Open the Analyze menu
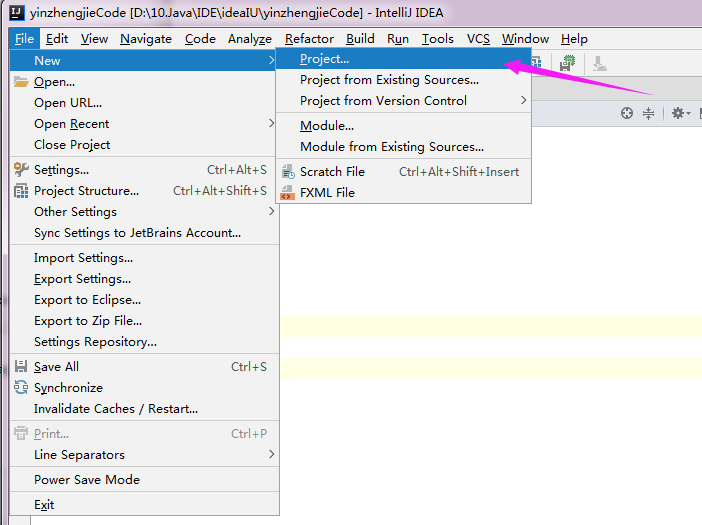Viewport: 702px width, 525px height. [x=250, y=39]
